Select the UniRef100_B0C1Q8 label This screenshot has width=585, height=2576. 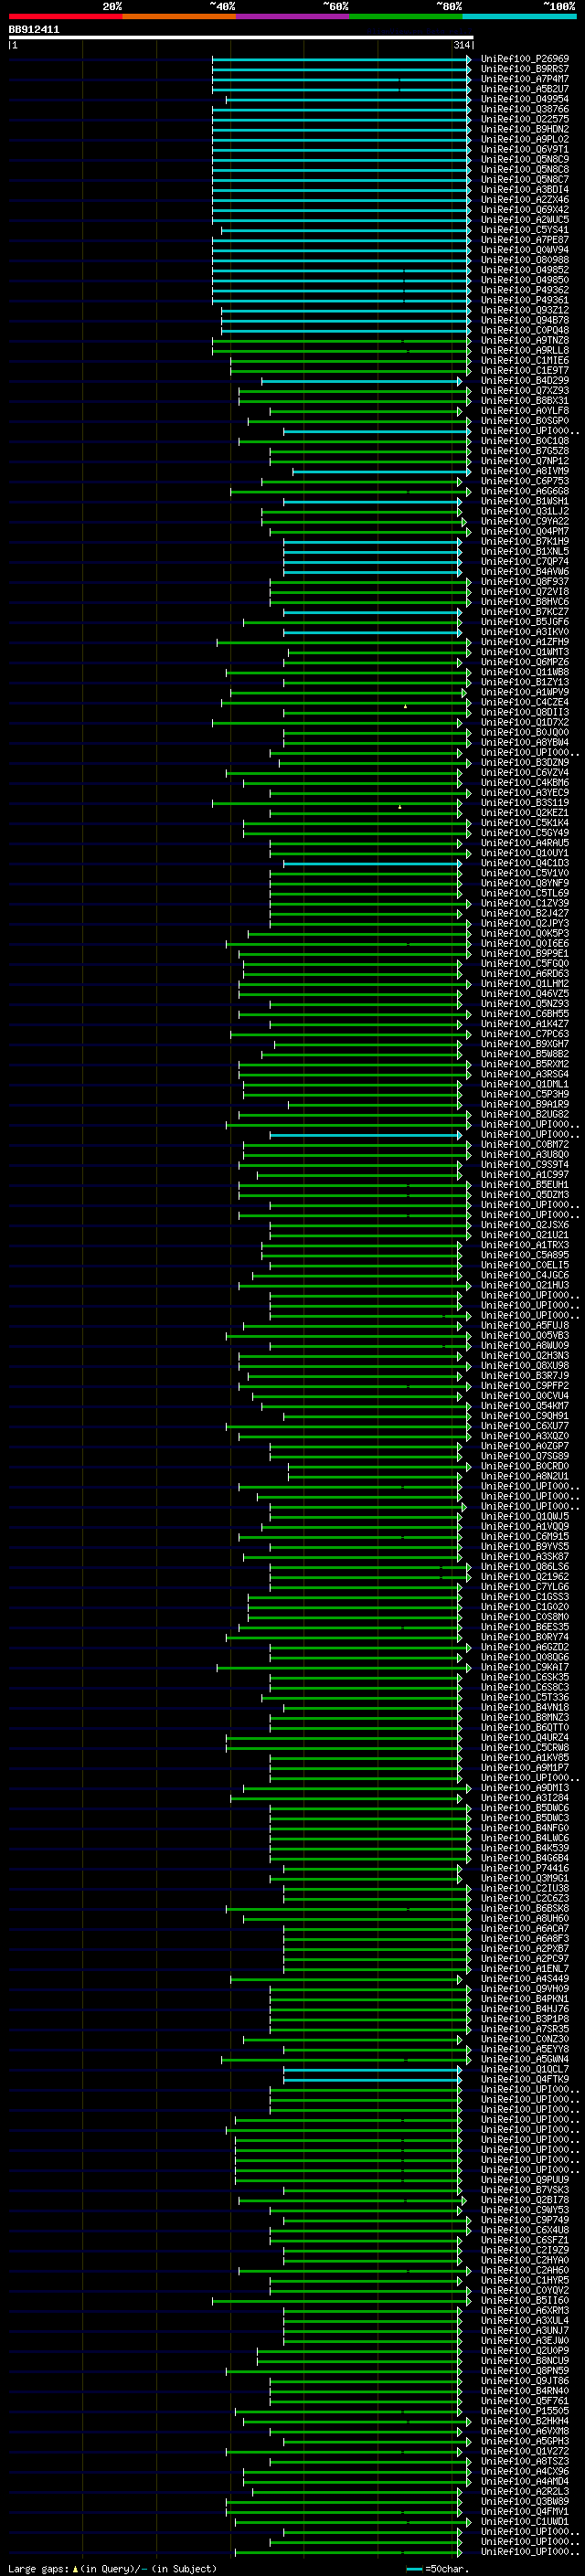click(x=525, y=441)
